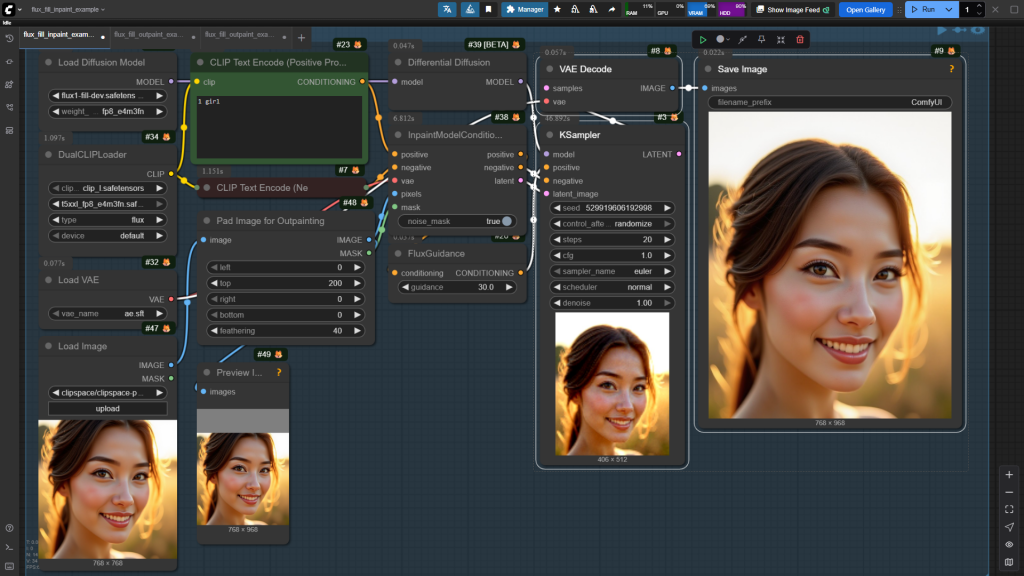Switch to the second flux_fill_outpaint tab

(x=239, y=35)
